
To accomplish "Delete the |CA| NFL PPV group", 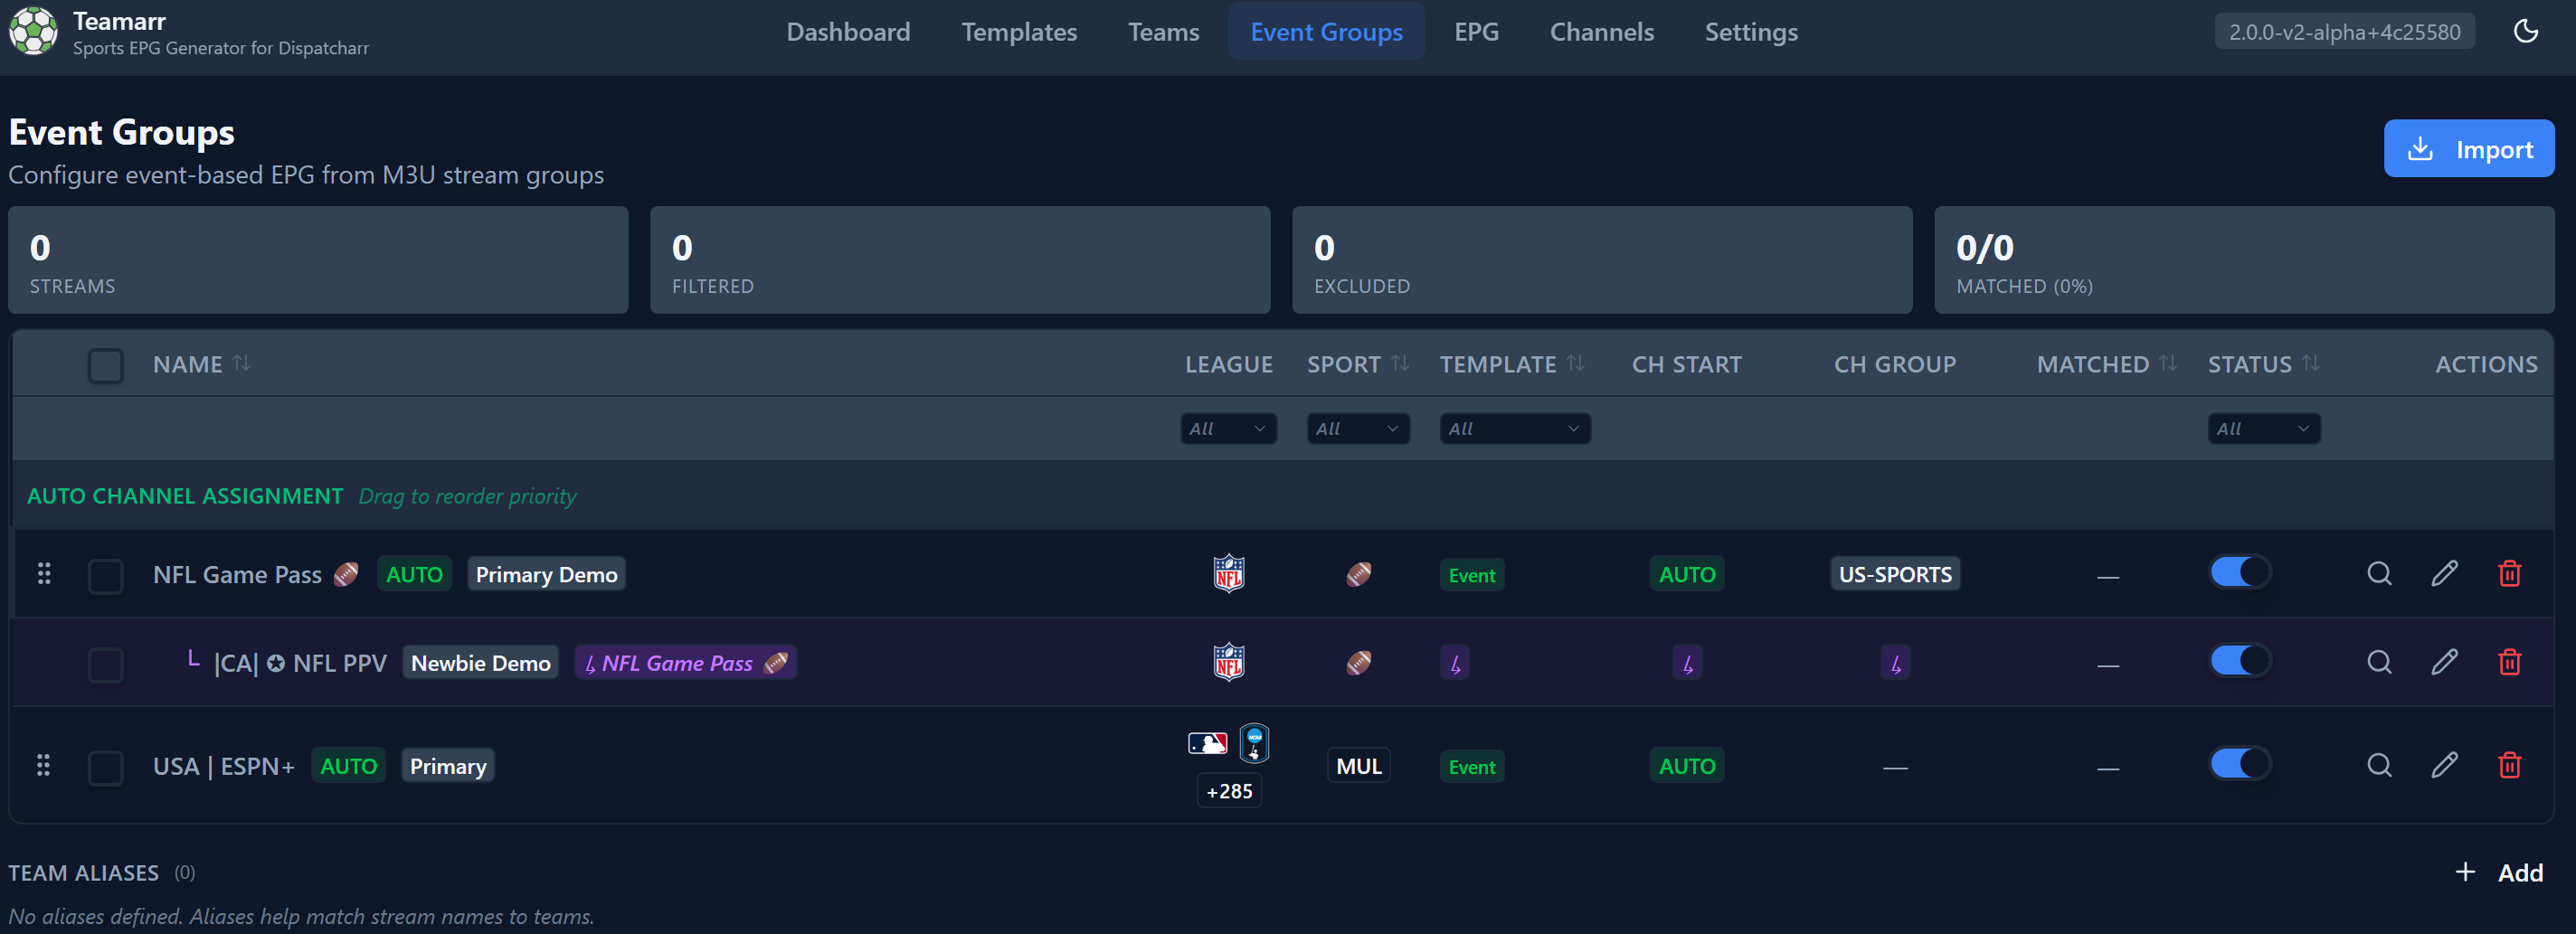I will pos(2509,662).
